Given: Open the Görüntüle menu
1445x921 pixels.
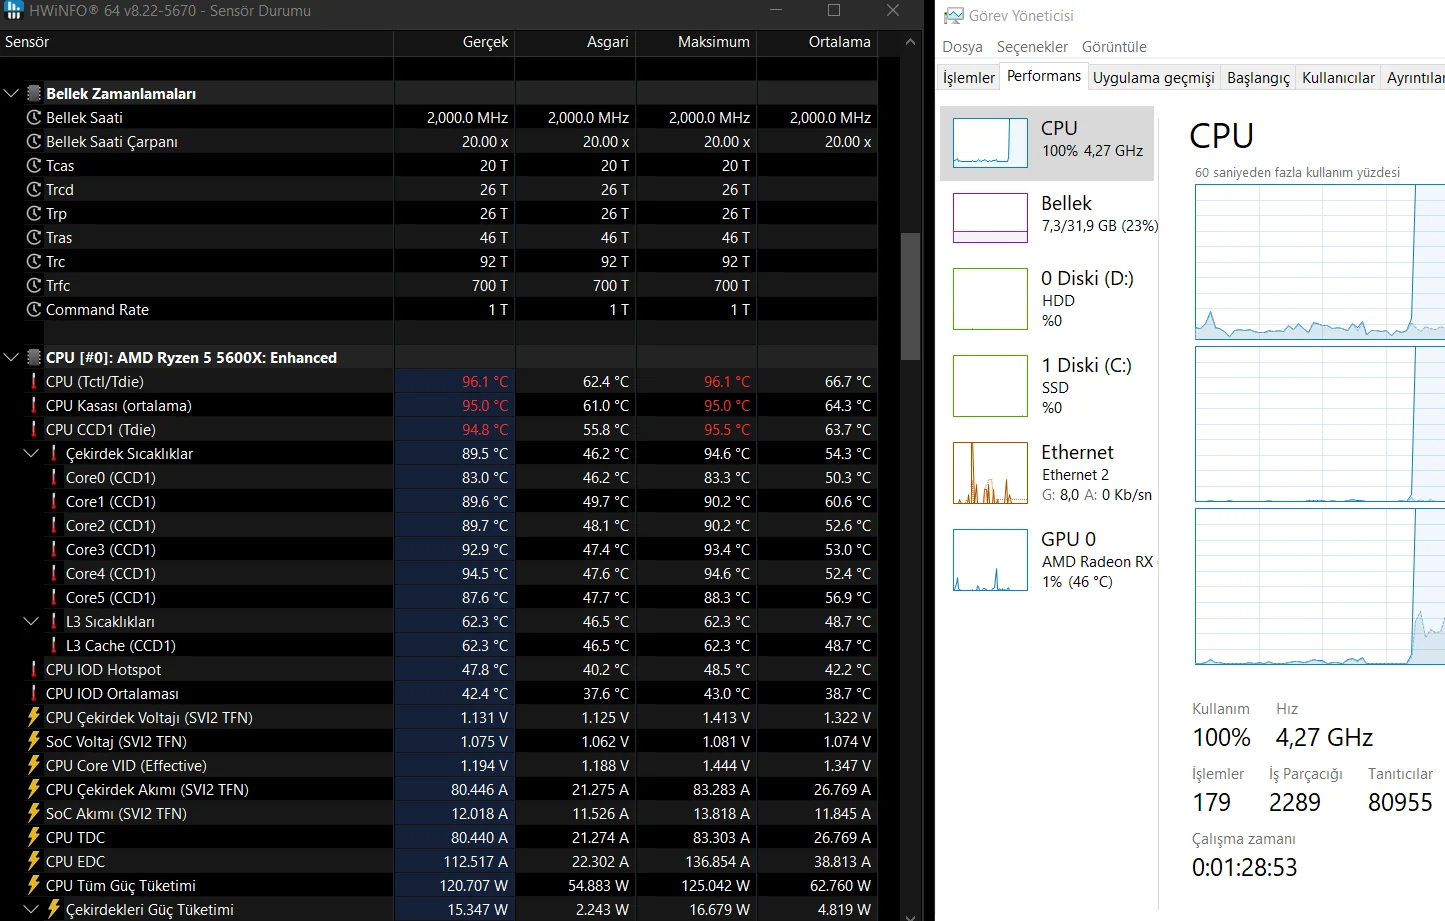Looking at the screenshot, I should [x=1114, y=47].
